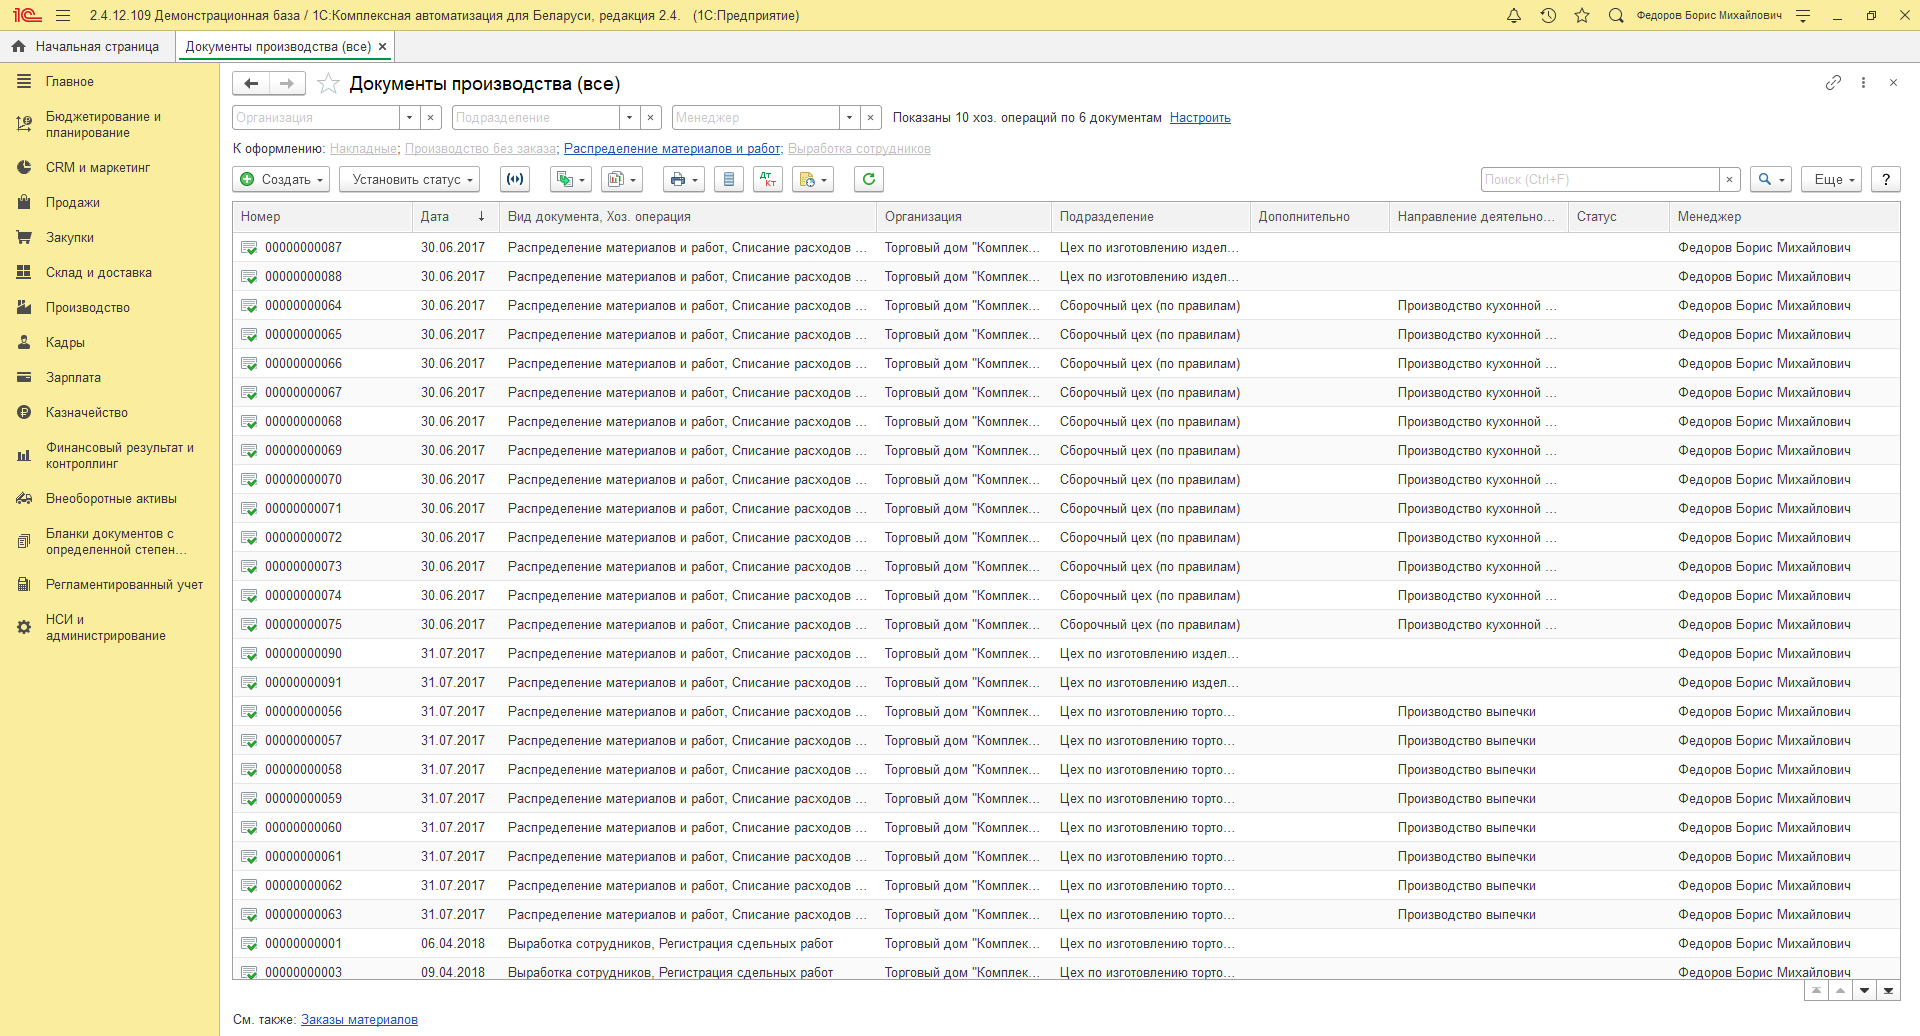
Task: Expand the print button dropdown
Action: point(684,179)
